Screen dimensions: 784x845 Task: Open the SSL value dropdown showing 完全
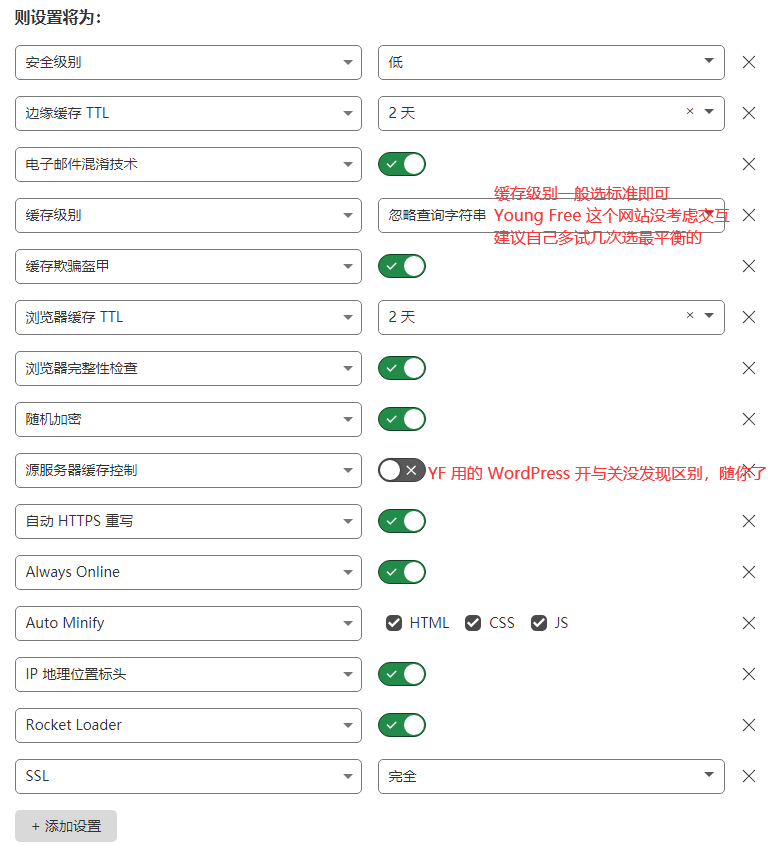coord(551,777)
